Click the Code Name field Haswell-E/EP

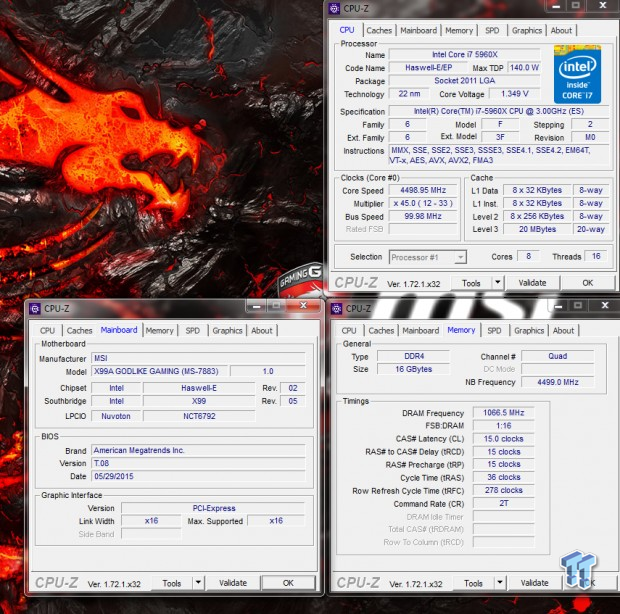click(x=428, y=68)
